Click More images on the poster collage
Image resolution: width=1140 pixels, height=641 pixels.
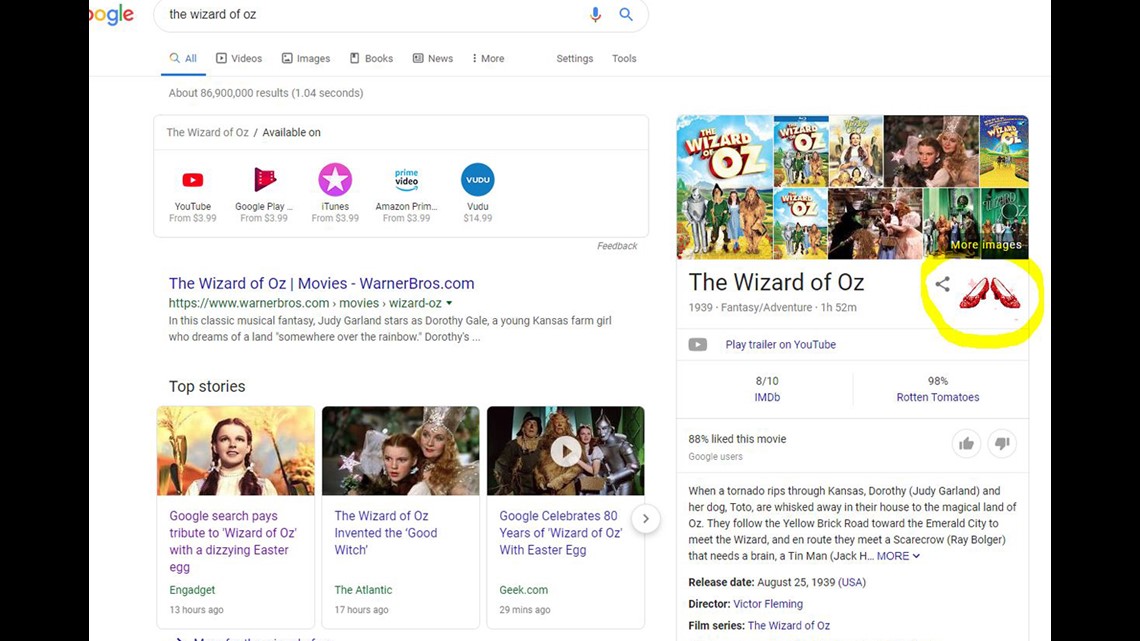point(985,245)
